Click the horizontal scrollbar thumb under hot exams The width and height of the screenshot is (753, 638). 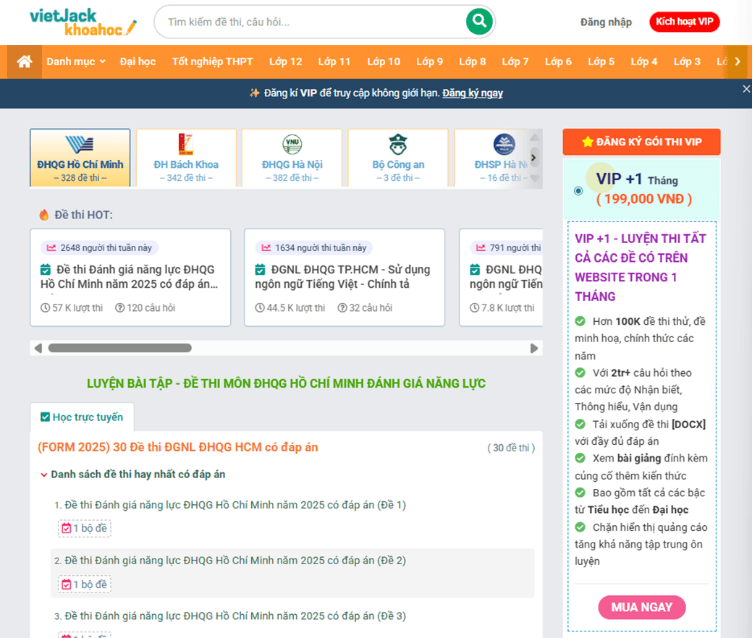120,348
